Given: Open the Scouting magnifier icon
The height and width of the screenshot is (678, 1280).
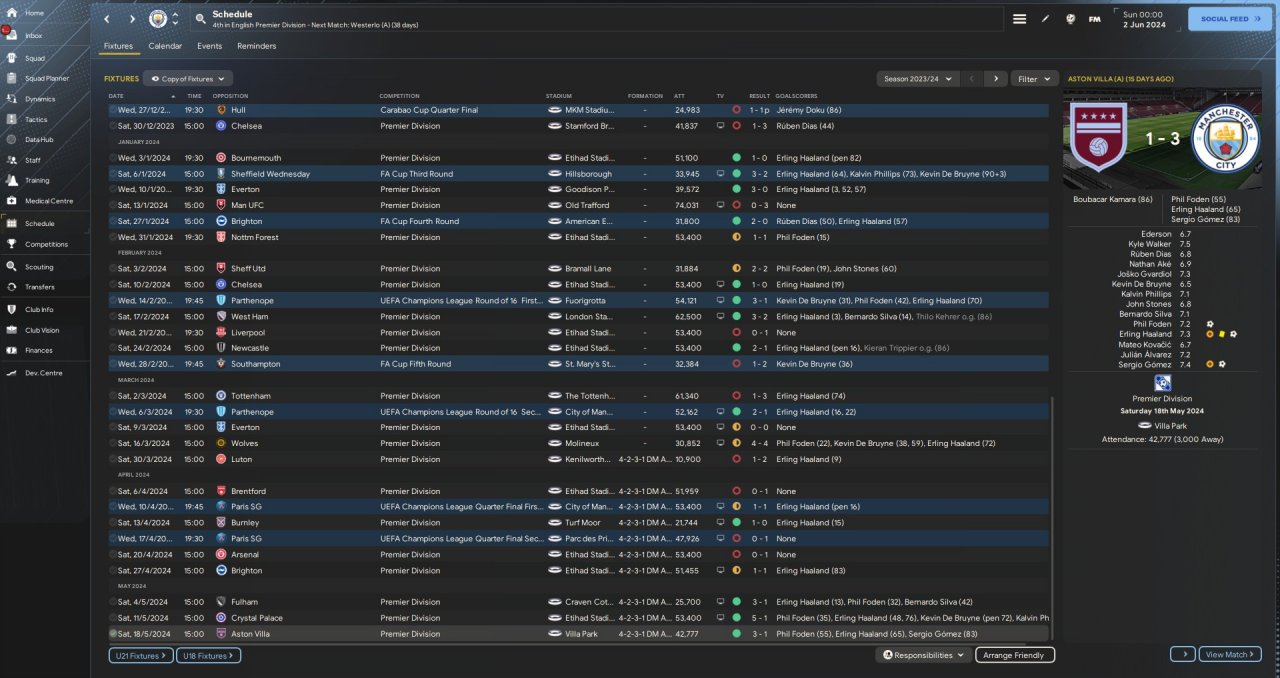Looking at the screenshot, I should [11, 267].
